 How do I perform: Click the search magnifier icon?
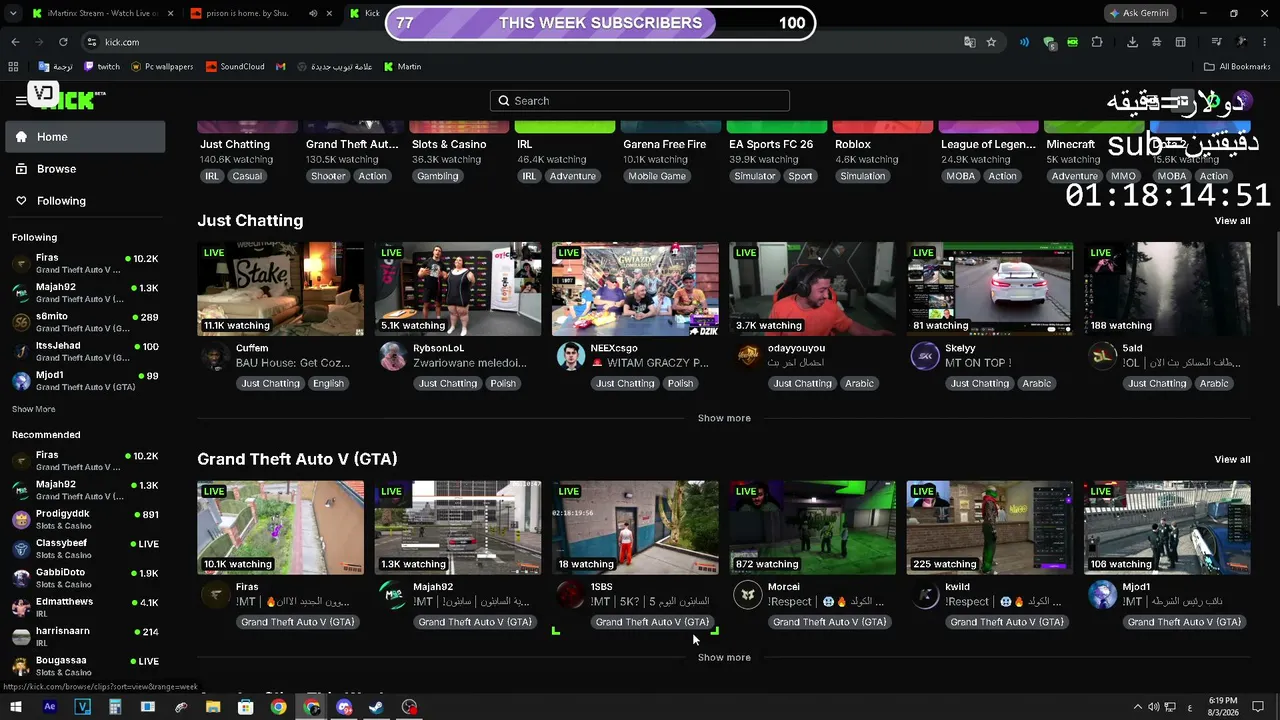(x=504, y=101)
